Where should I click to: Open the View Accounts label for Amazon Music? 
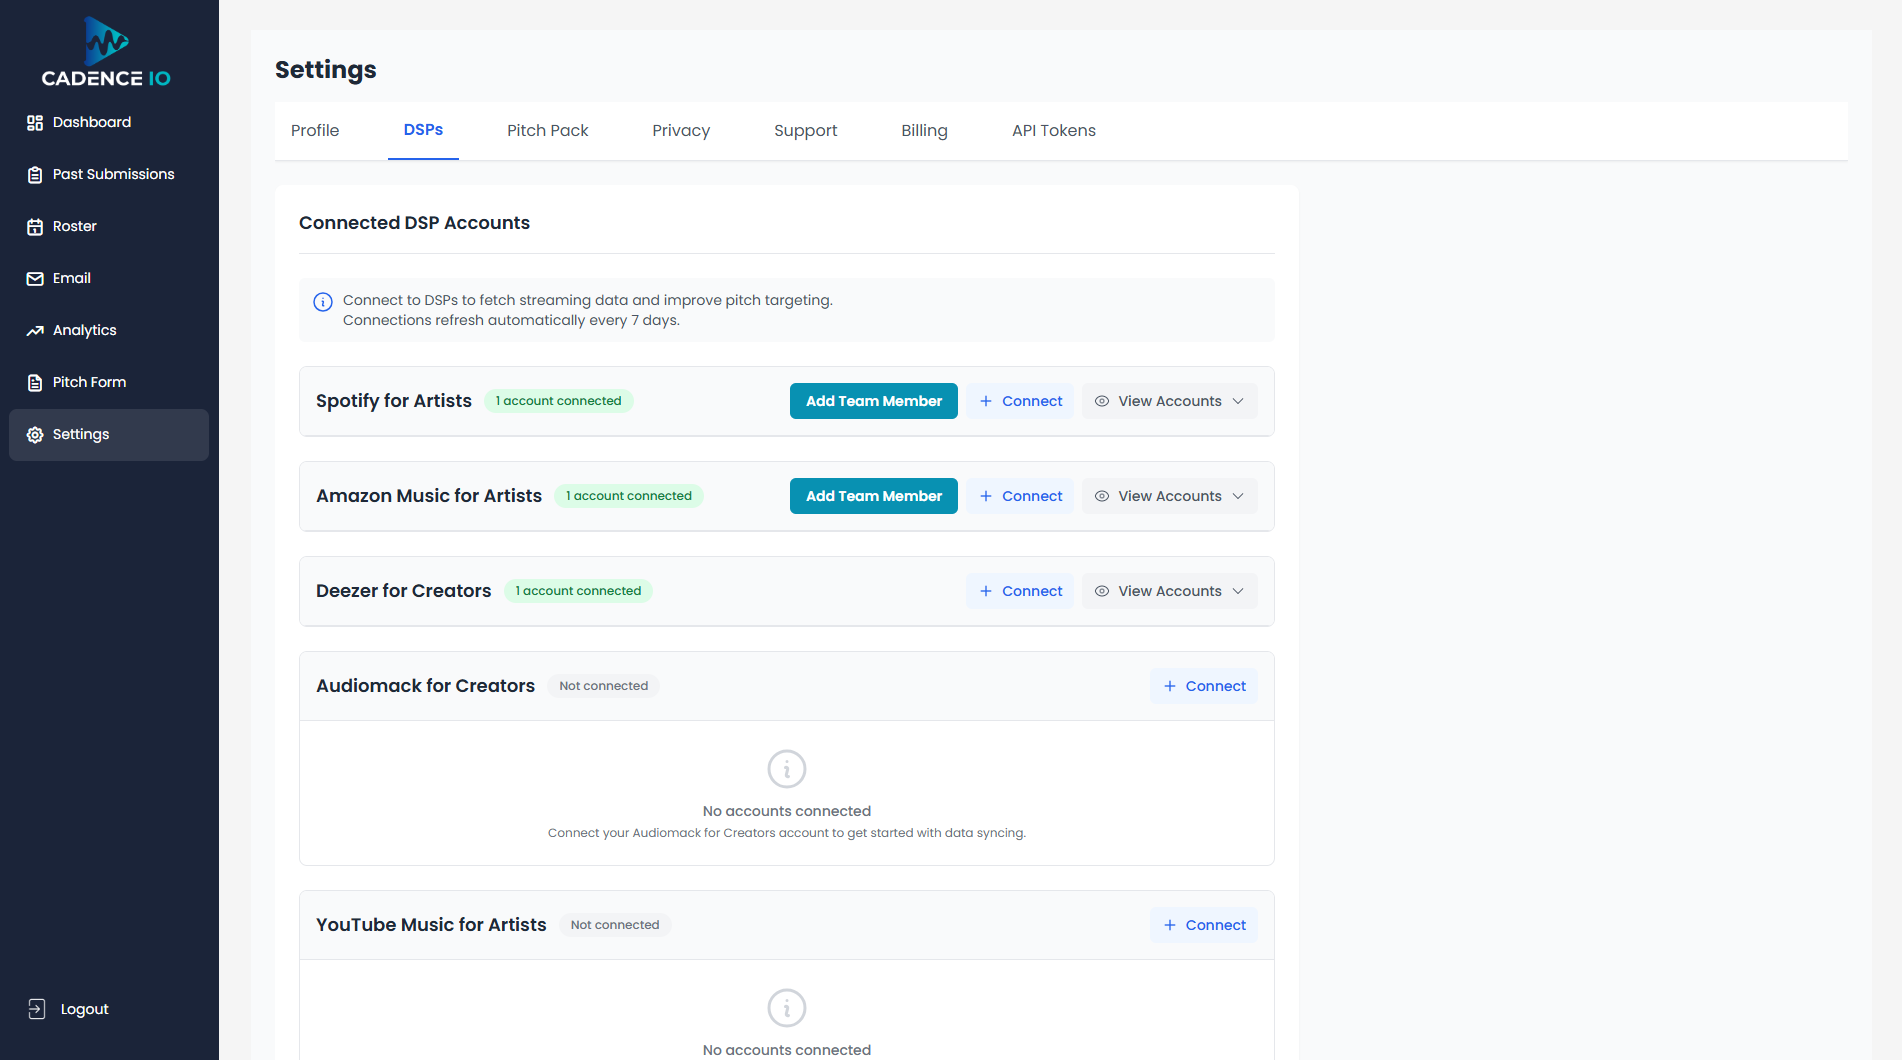tap(1170, 496)
